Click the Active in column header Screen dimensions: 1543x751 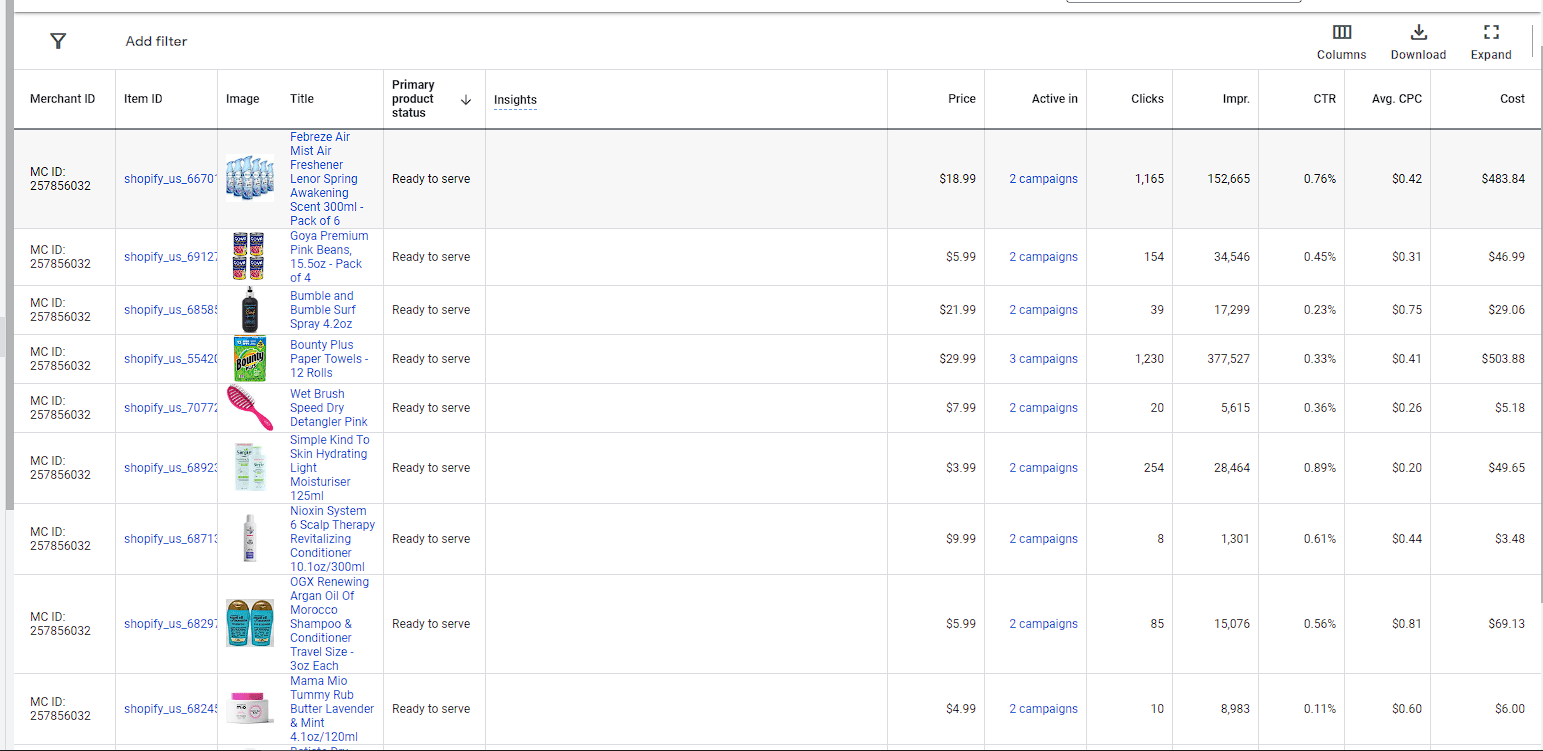click(x=1055, y=99)
